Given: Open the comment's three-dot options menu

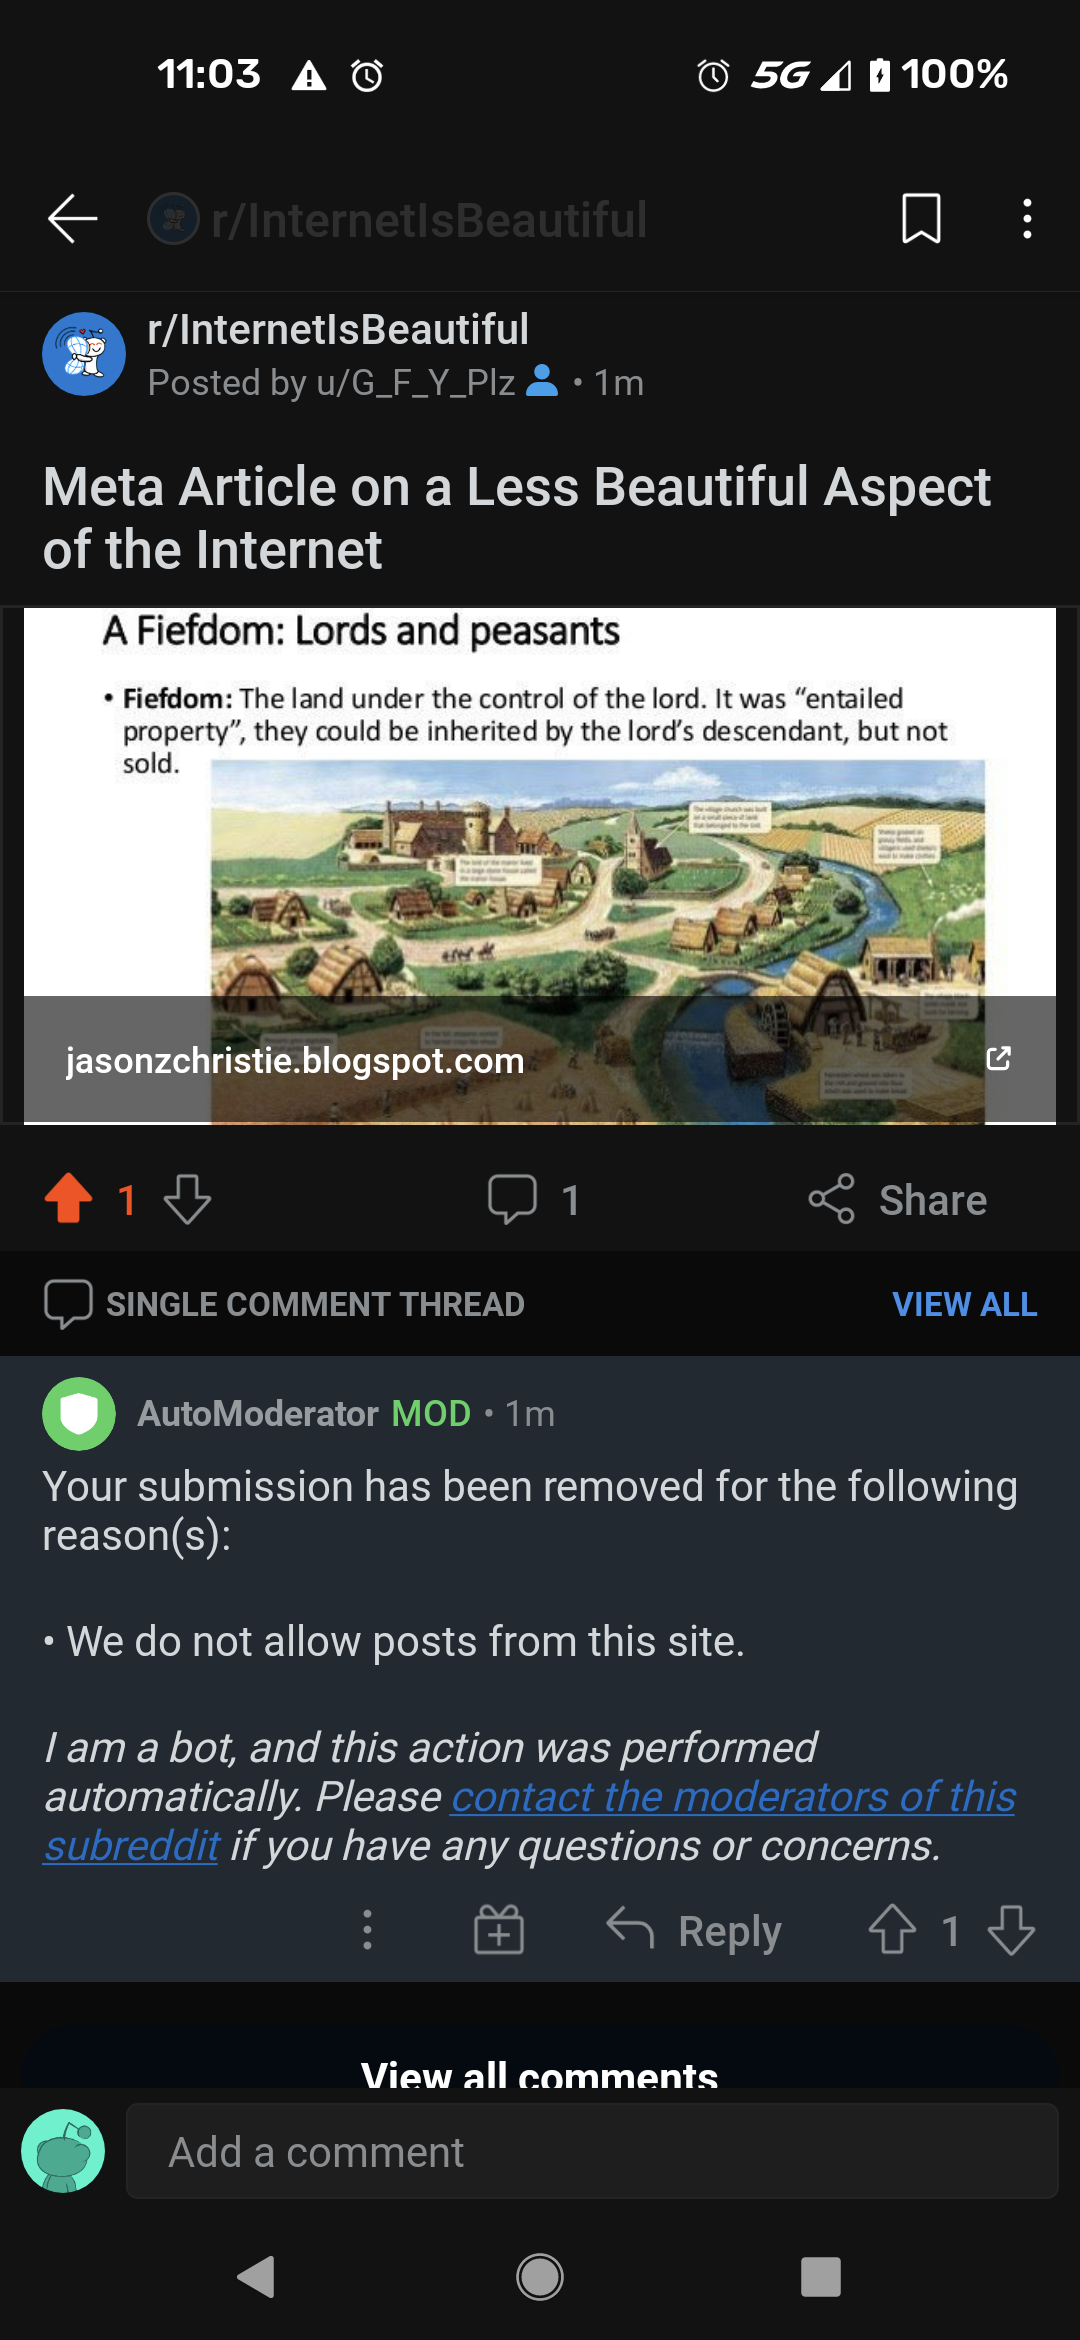Looking at the screenshot, I should [x=367, y=1929].
